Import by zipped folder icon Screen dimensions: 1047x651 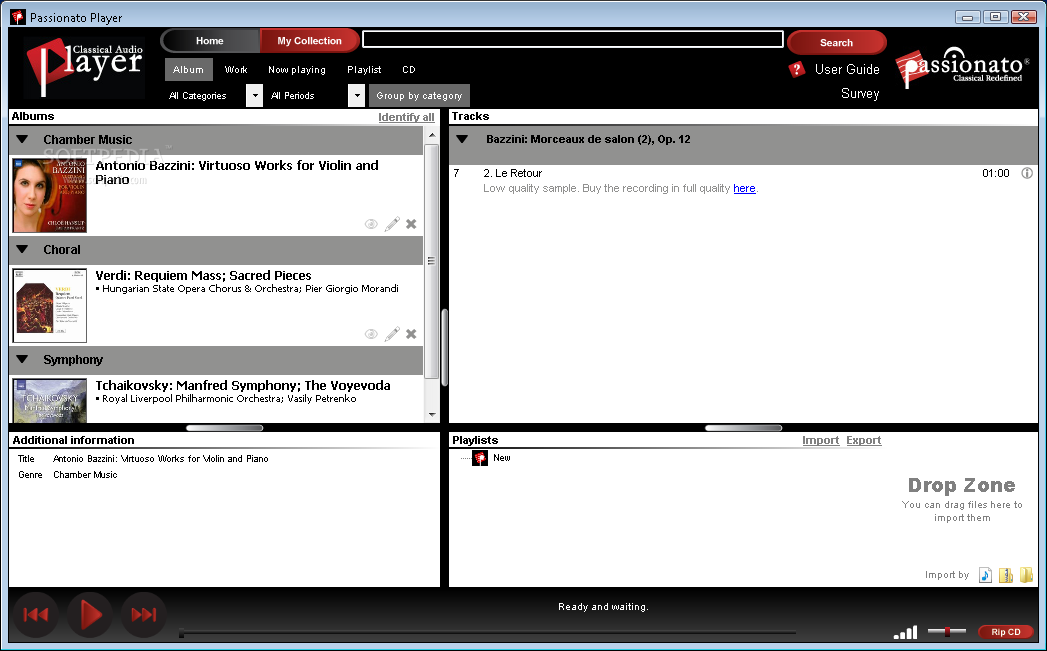(1006, 575)
